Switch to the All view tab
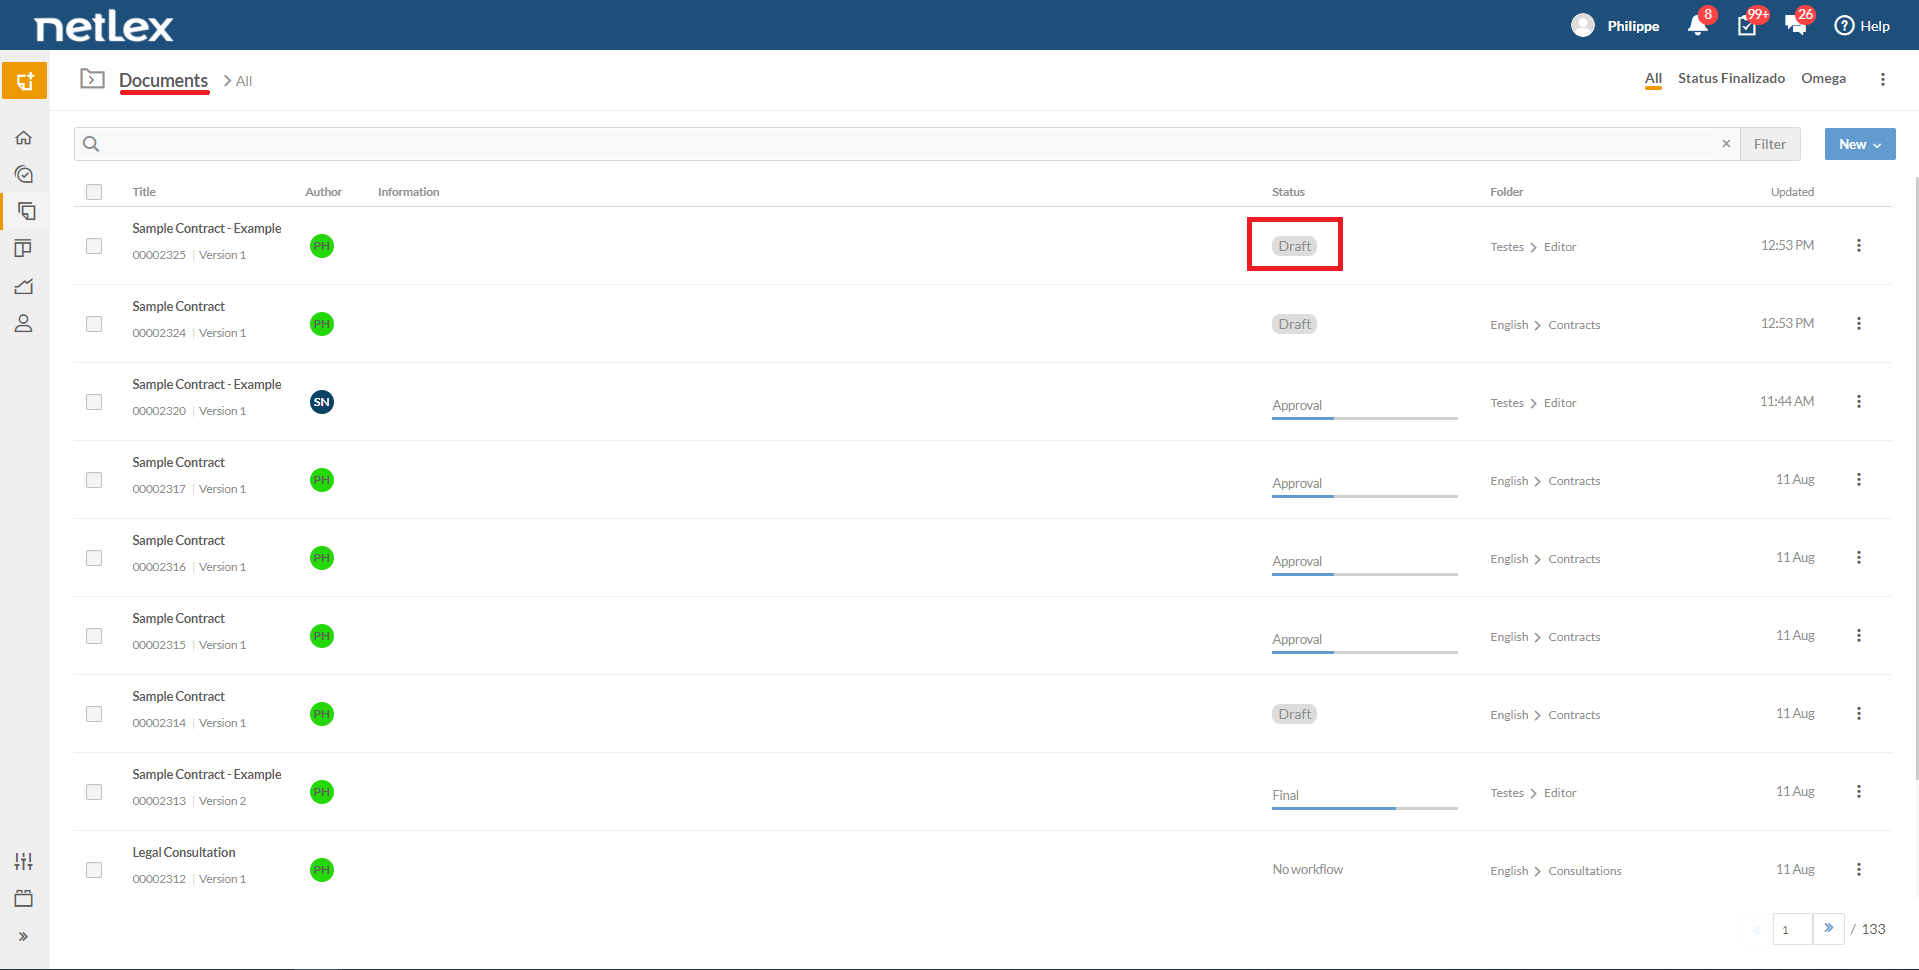 pyautogui.click(x=1653, y=79)
